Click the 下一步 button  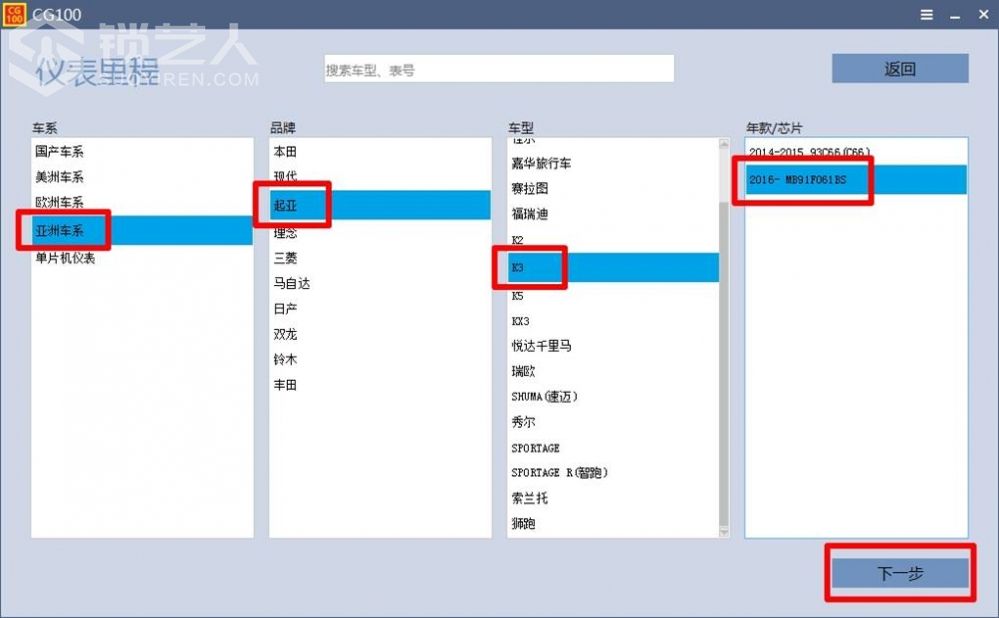[x=900, y=573]
